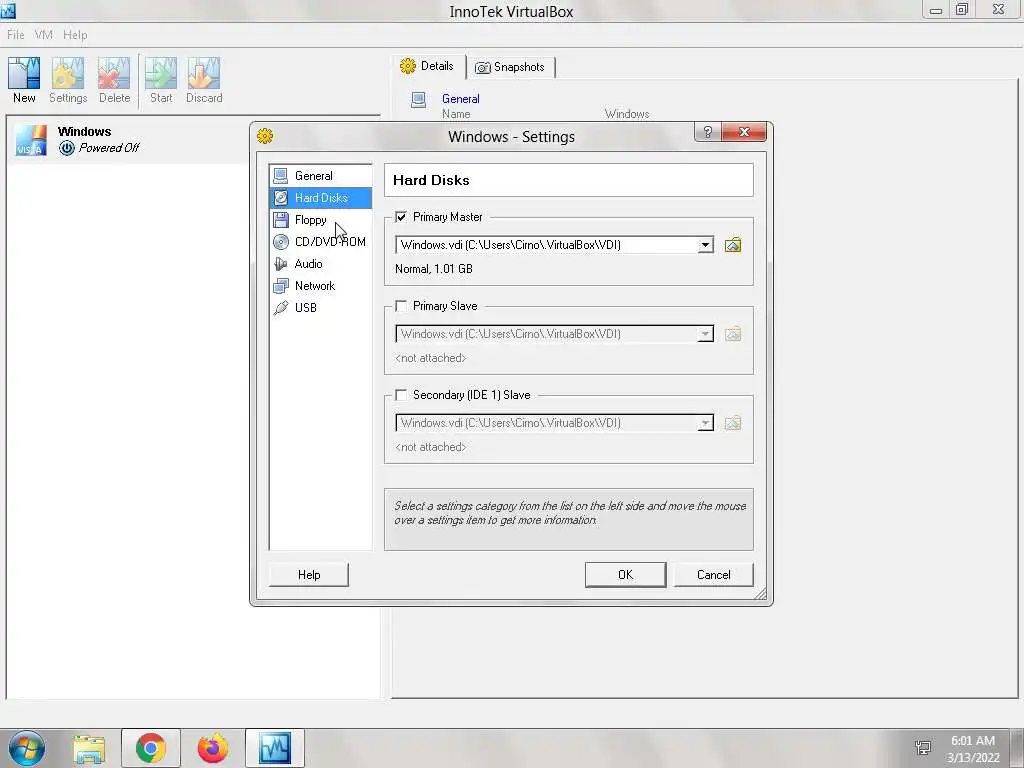Click the New VM toolbar icon
This screenshot has width=1024, height=768.
click(x=24, y=80)
